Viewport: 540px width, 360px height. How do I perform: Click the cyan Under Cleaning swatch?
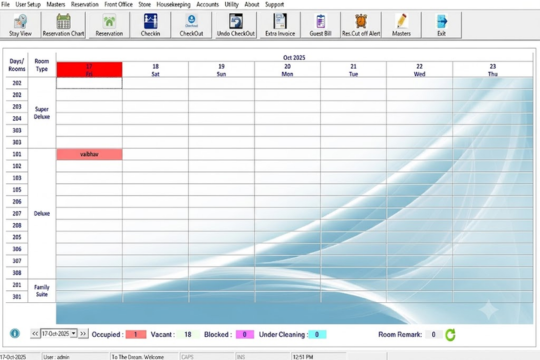[317, 334]
